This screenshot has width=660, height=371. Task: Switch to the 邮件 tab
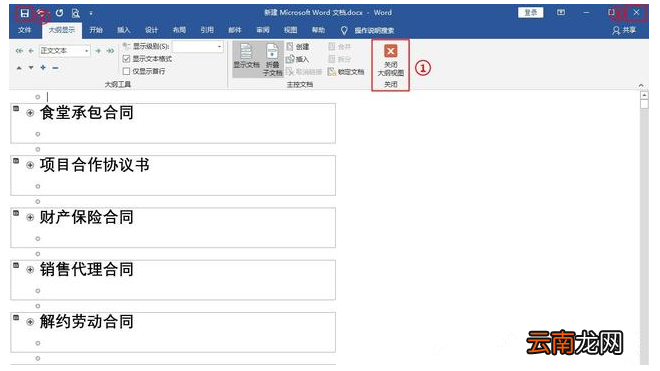[235, 30]
